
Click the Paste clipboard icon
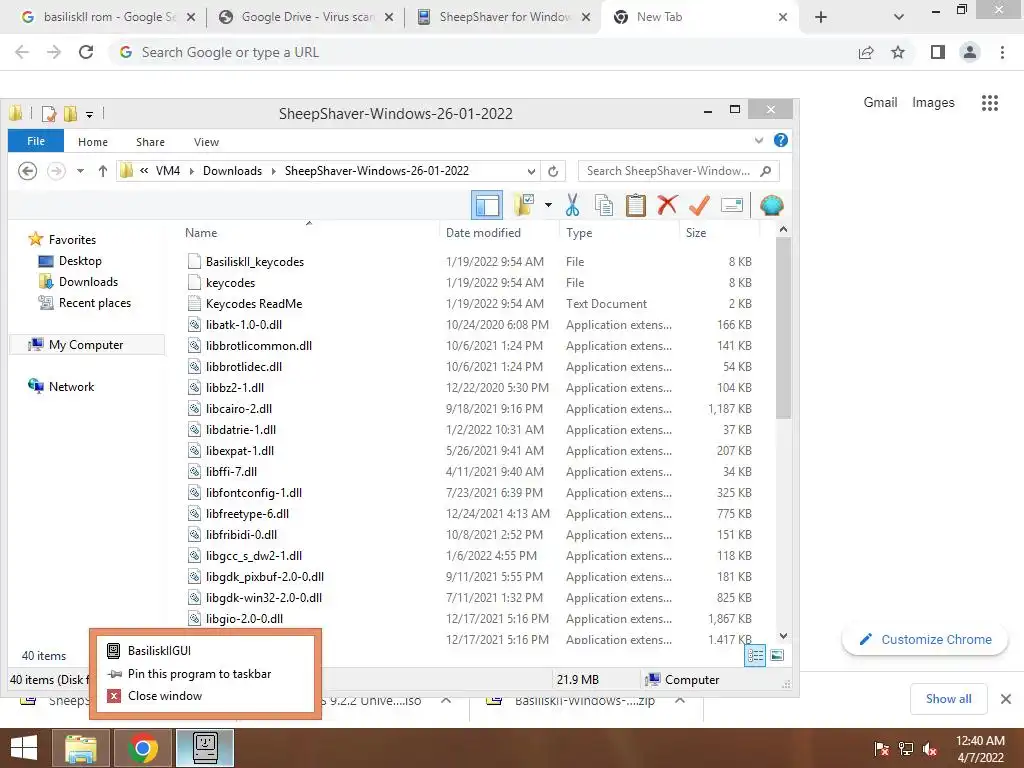635,206
